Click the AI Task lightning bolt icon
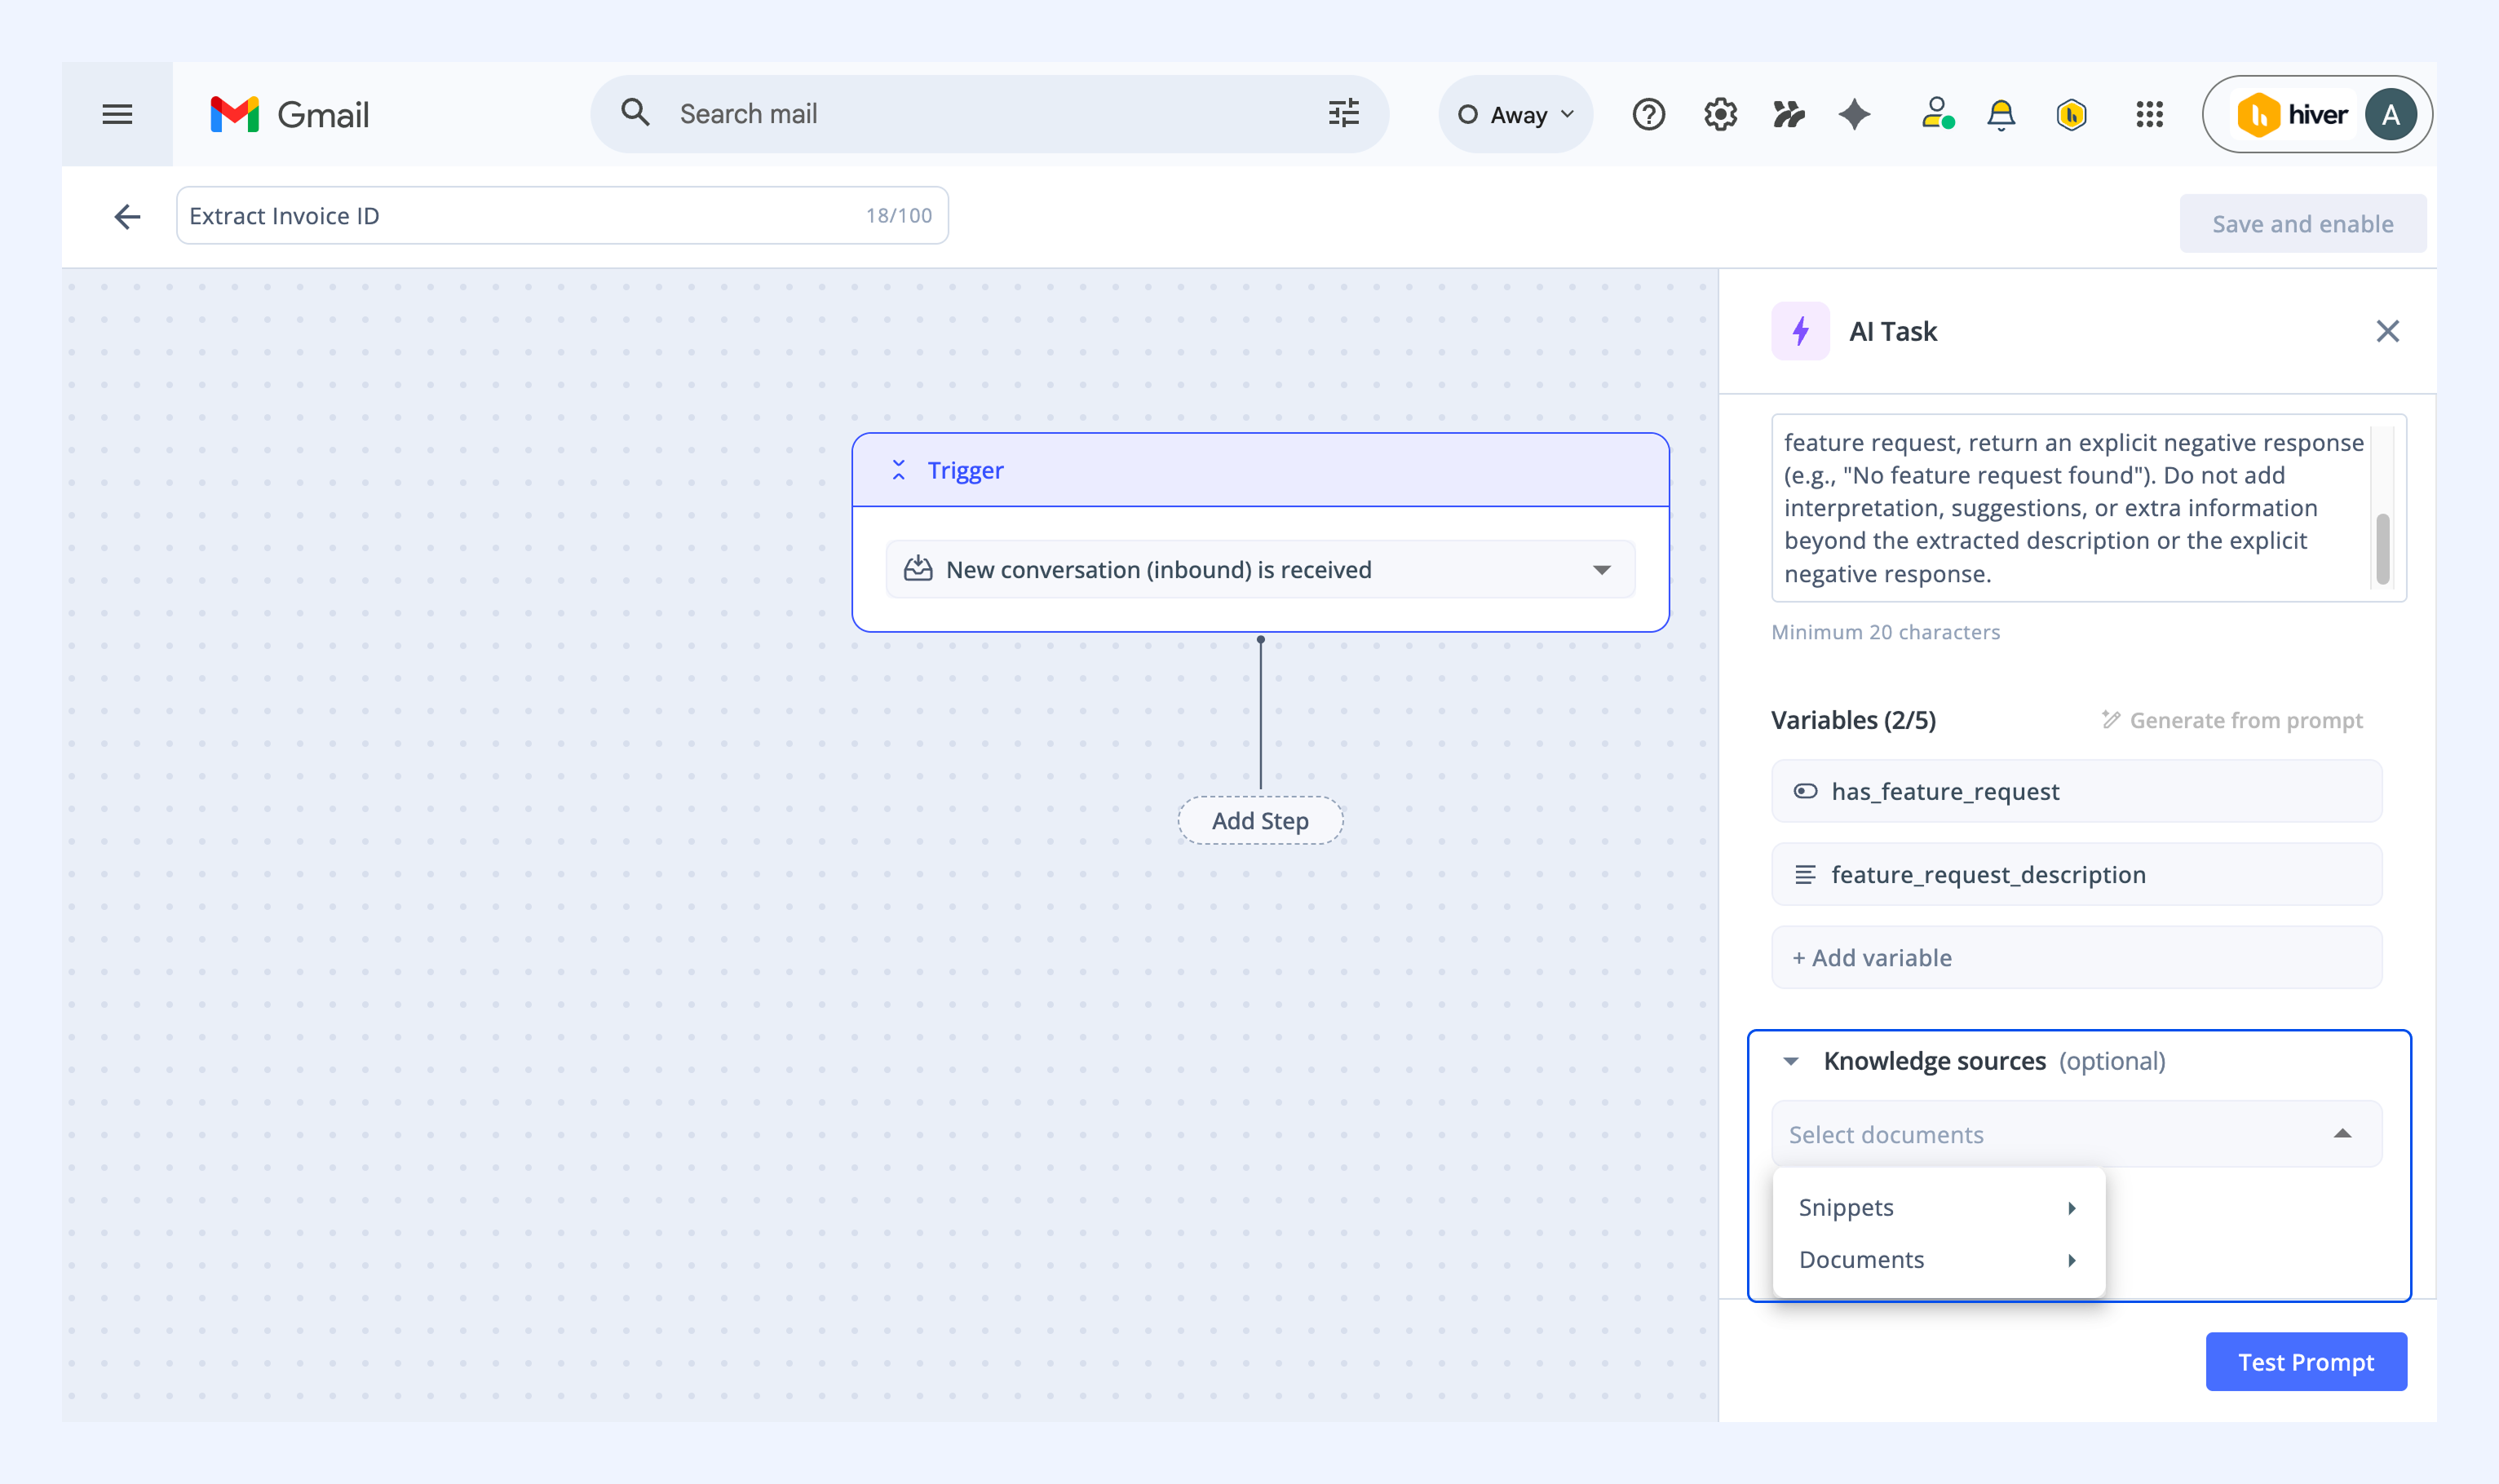Image resolution: width=2499 pixels, height=1484 pixels. tap(1800, 331)
